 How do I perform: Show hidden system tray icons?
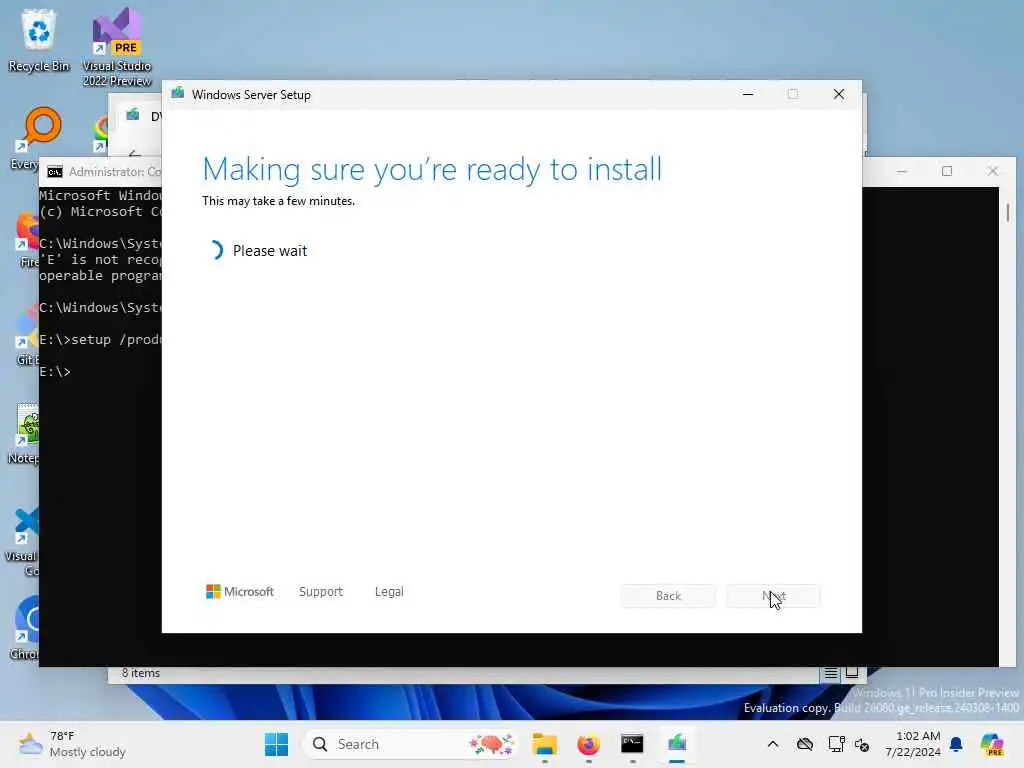point(773,744)
